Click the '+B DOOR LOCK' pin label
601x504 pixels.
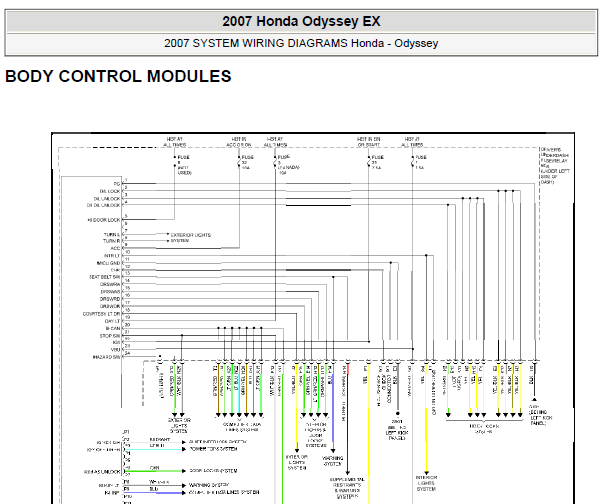tap(104, 220)
